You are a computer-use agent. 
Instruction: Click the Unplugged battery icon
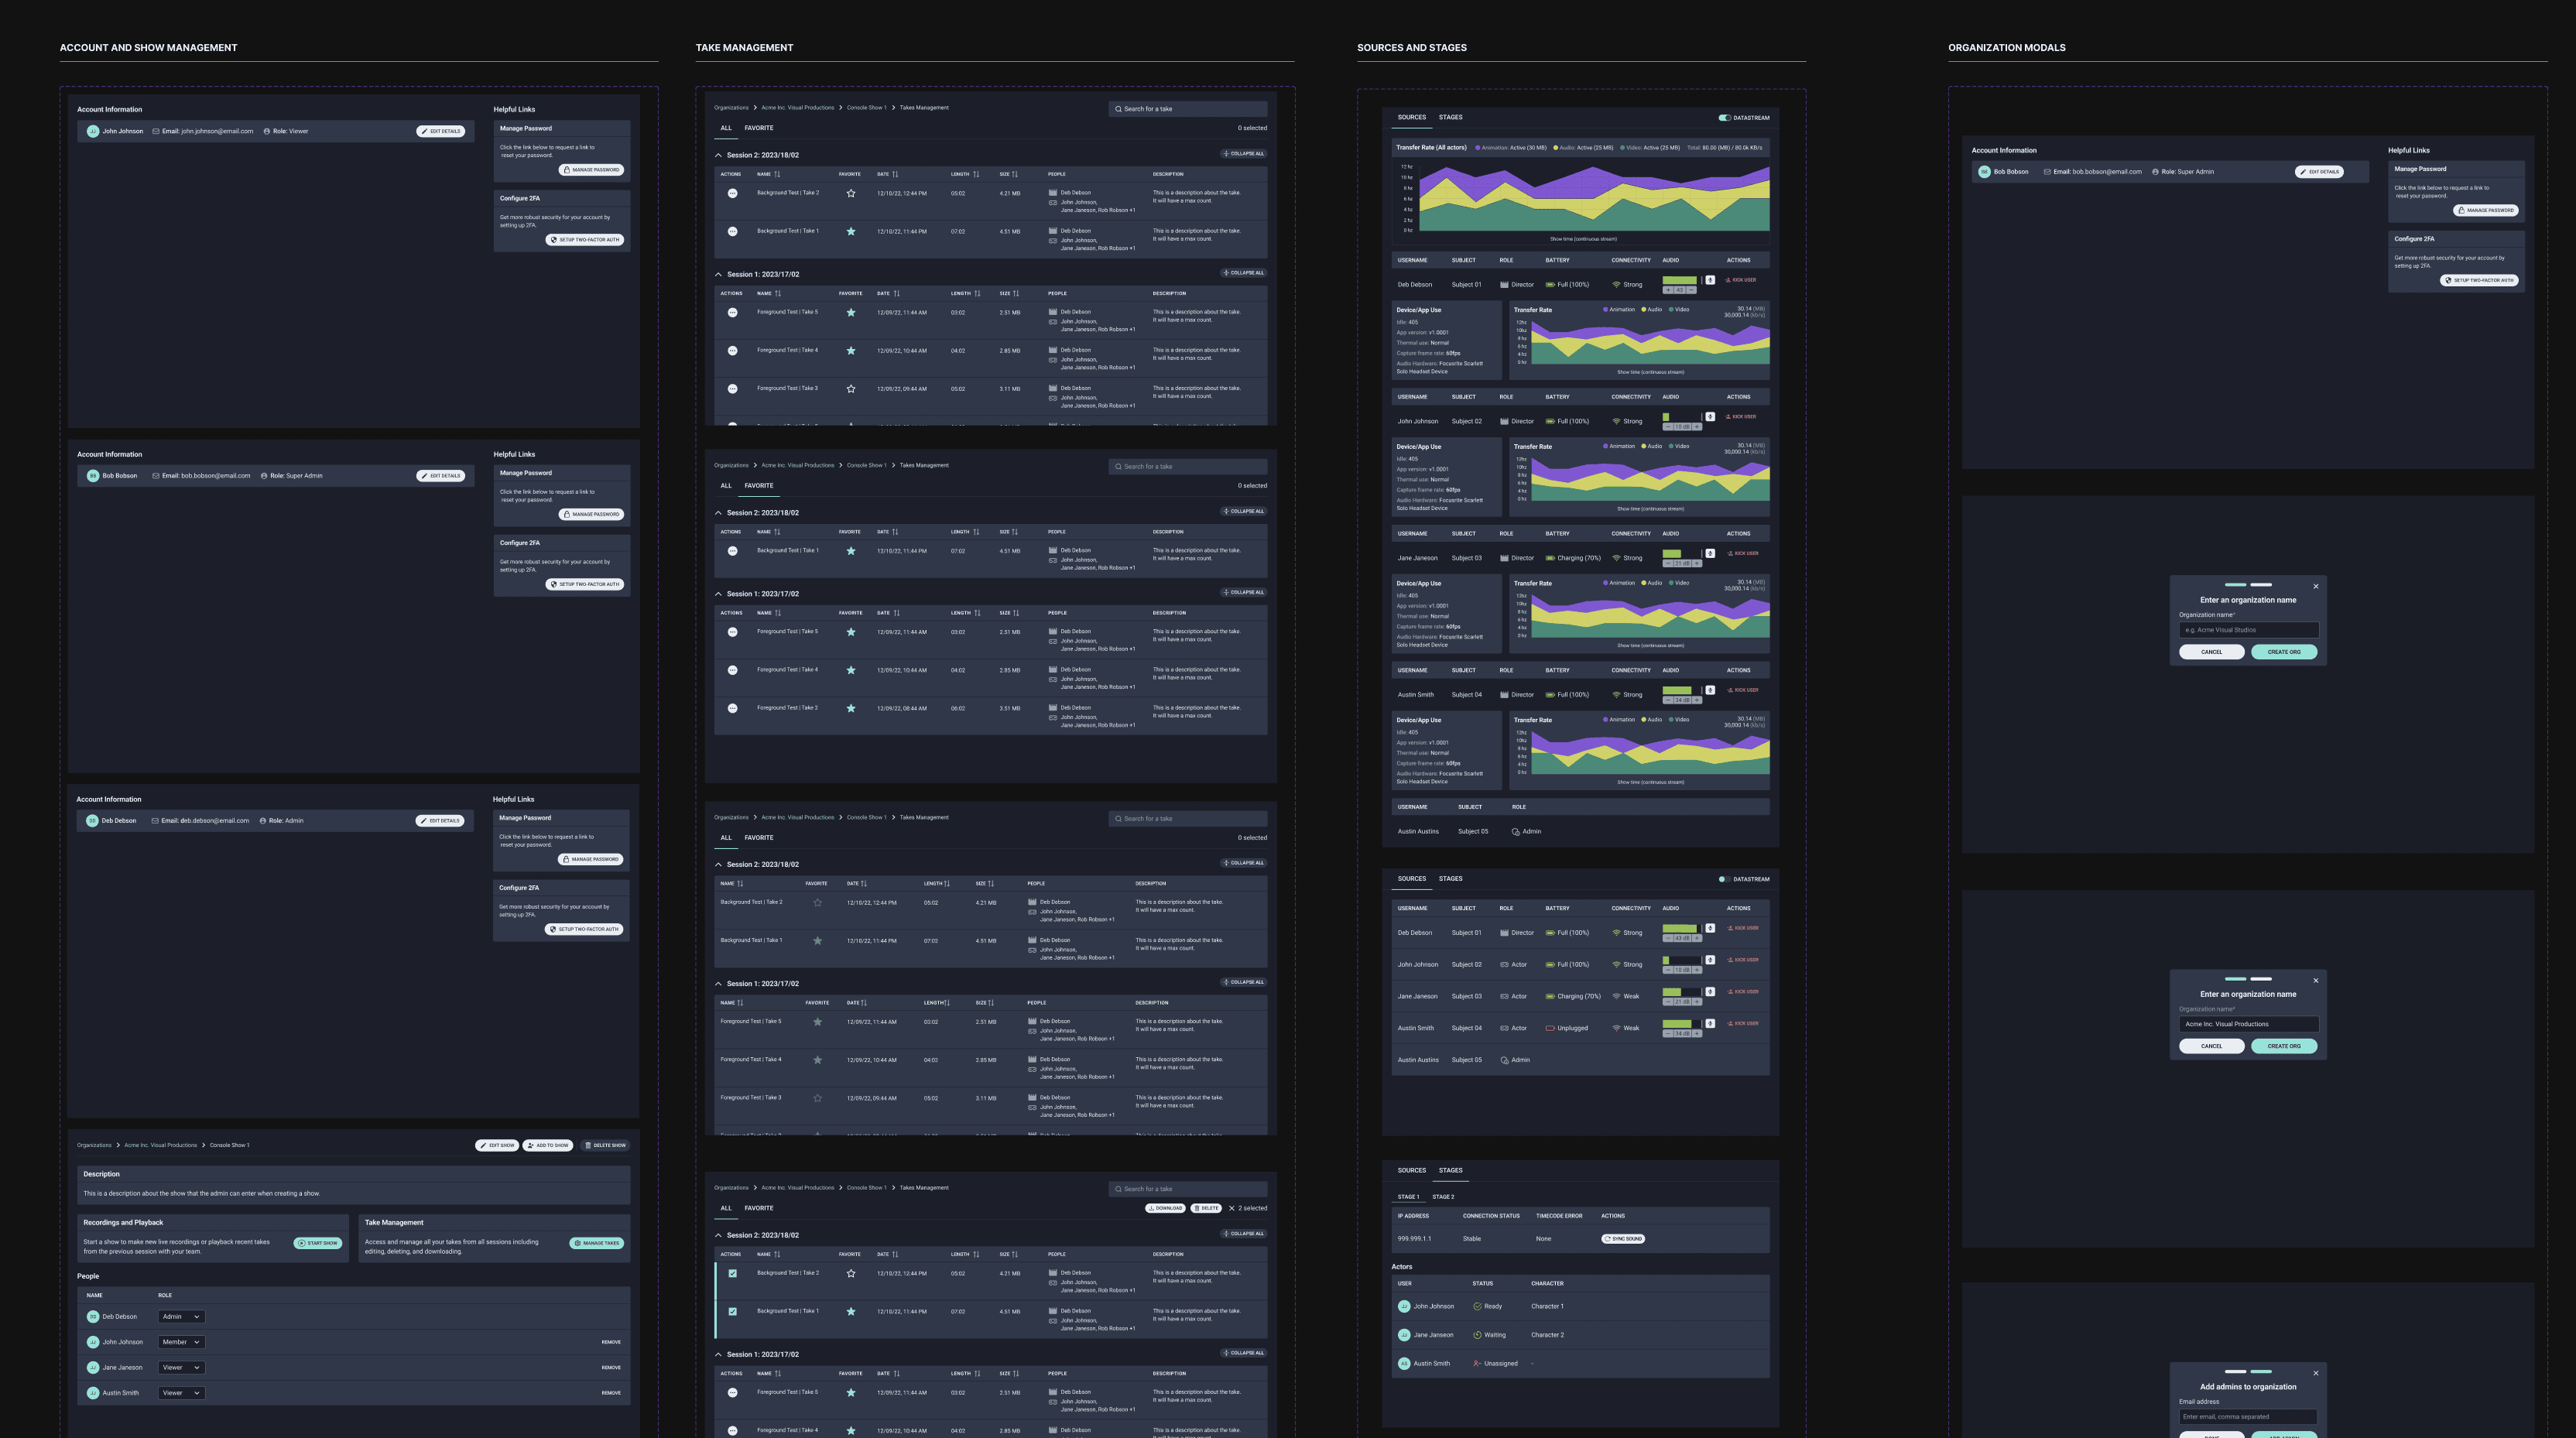coord(1550,1028)
